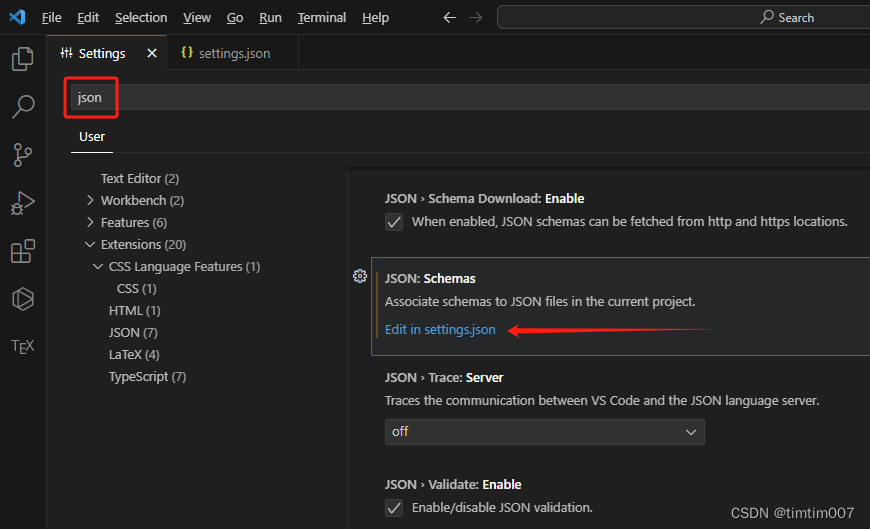
Task: Open the Source Control view
Action: (x=23, y=155)
